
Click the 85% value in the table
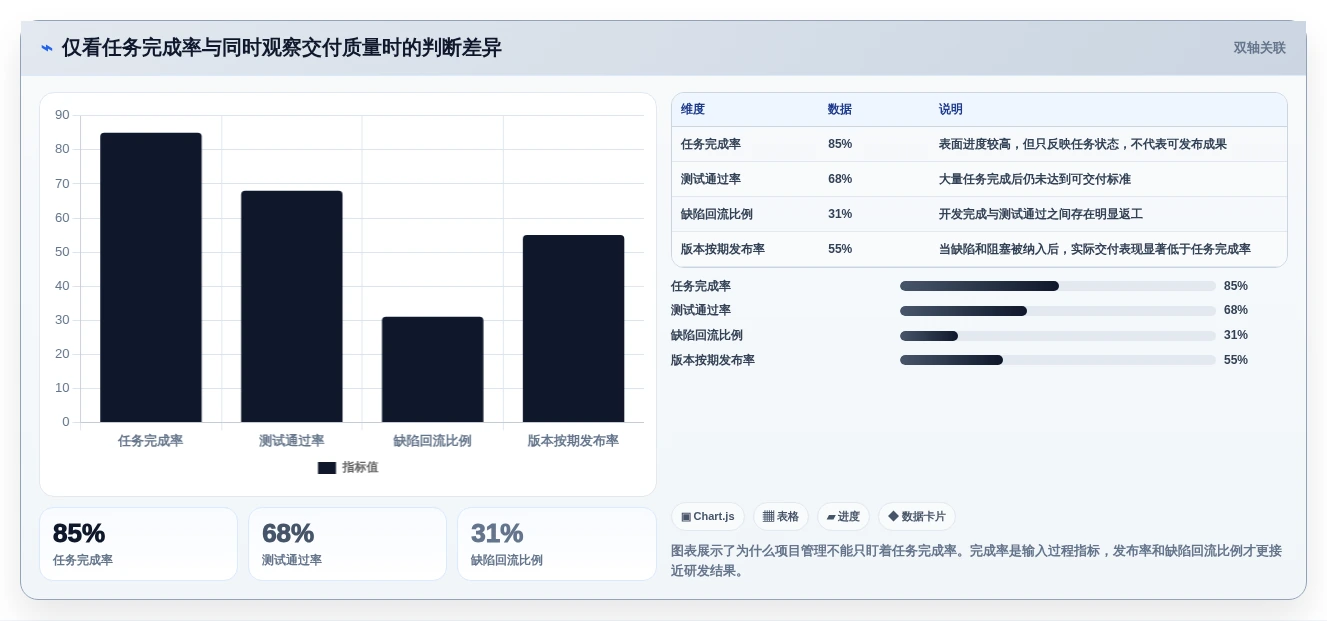tap(840, 144)
